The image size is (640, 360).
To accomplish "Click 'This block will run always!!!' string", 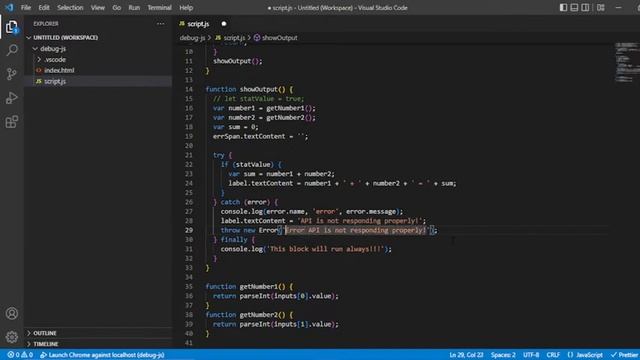I will coord(325,249).
